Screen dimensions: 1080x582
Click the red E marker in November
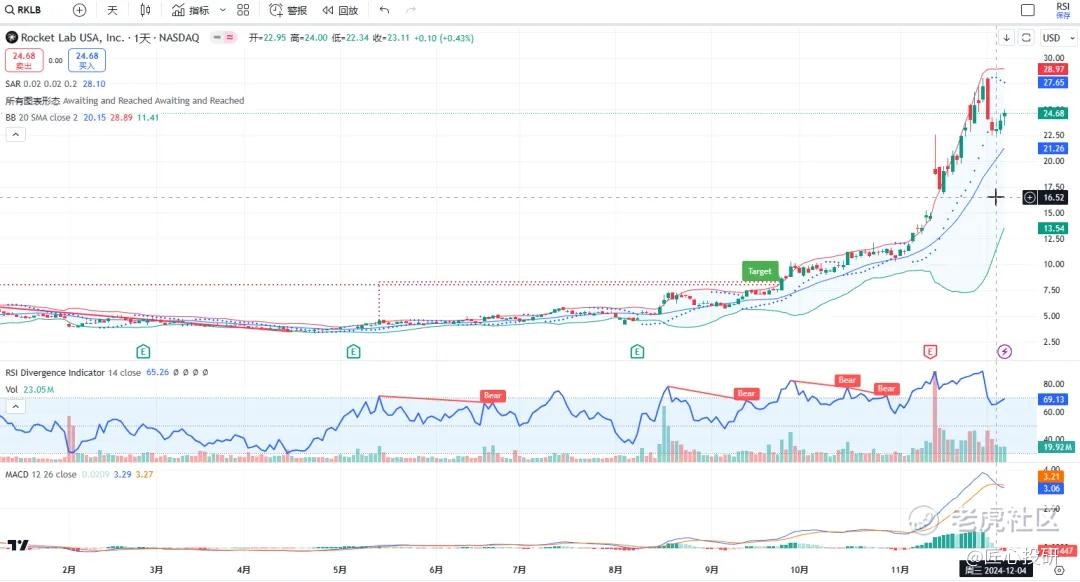click(930, 352)
